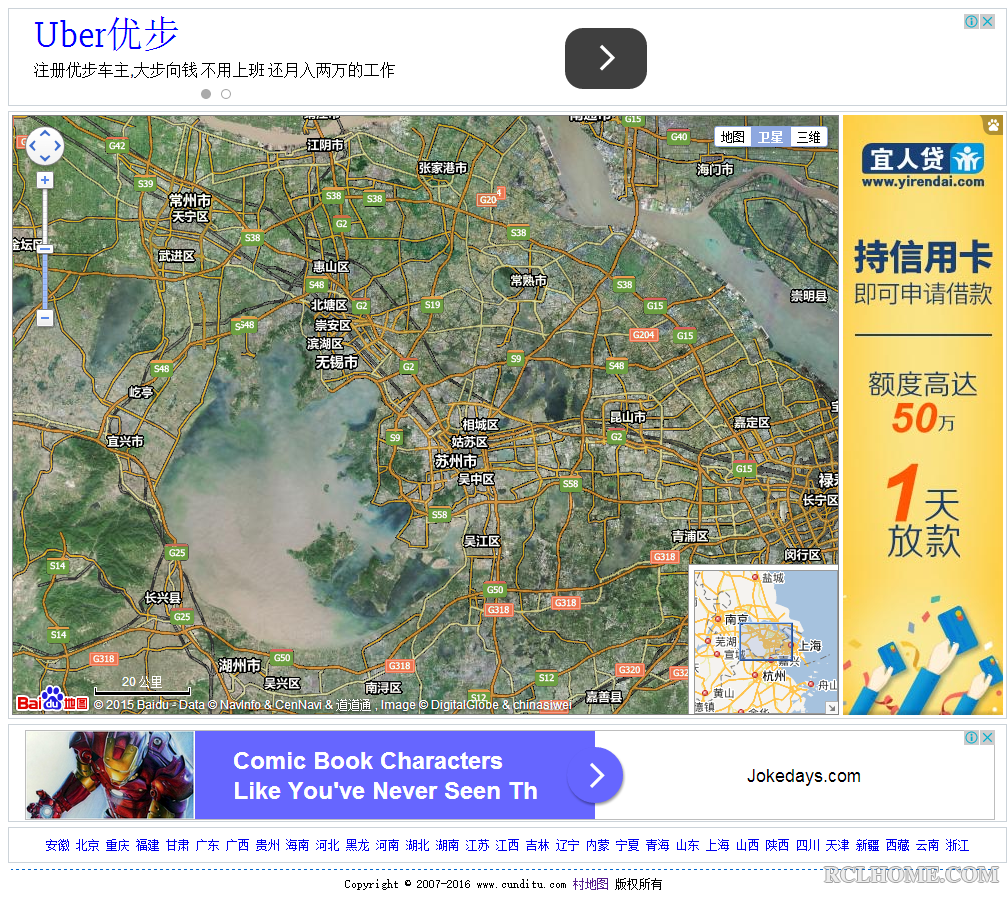Open the 宁夏 province link
Viewport: 1007px width, 899px height.
coord(627,845)
